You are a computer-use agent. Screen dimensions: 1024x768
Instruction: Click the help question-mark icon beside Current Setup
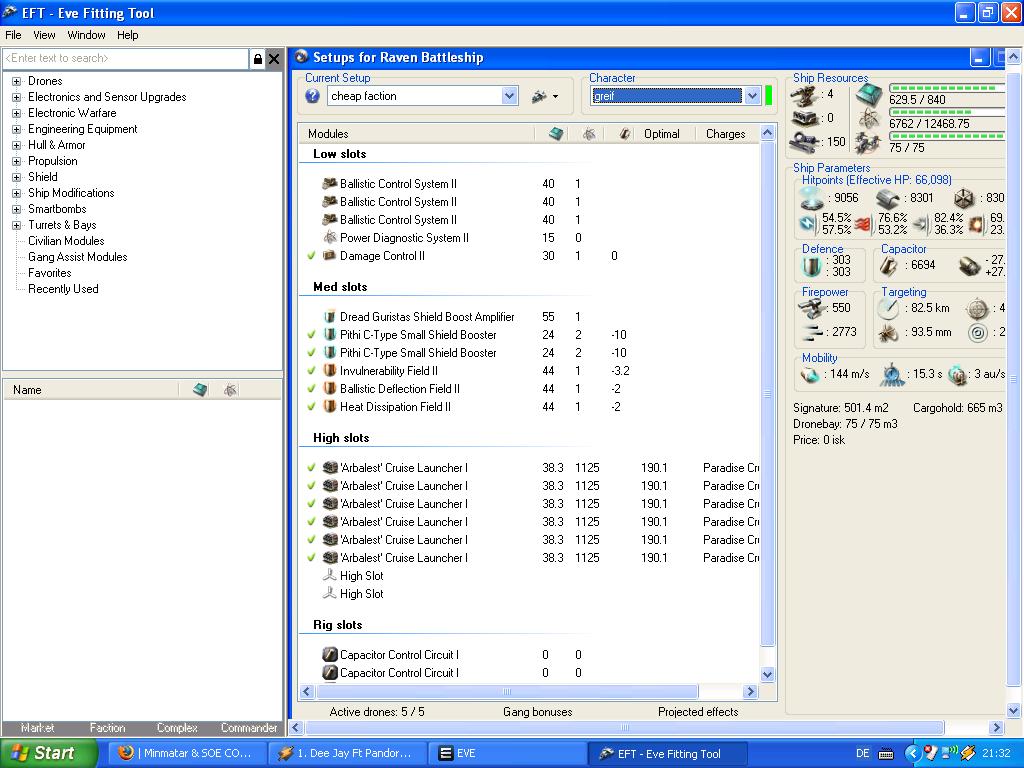(x=312, y=96)
